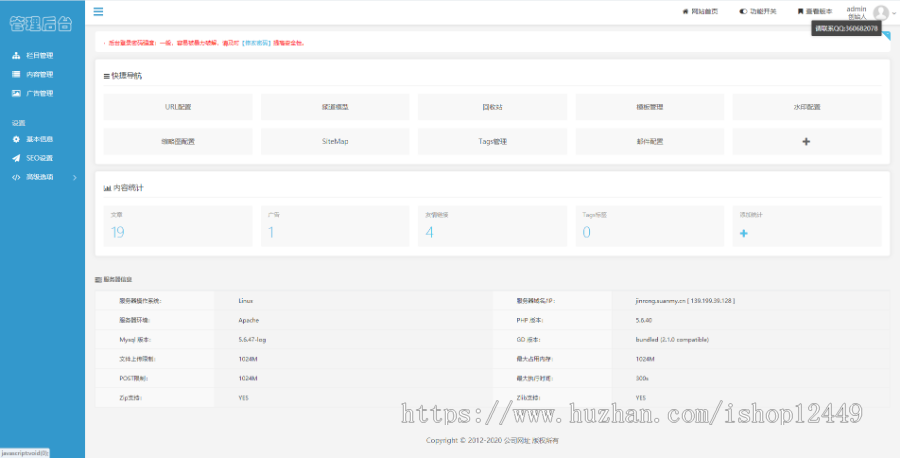Screen dimensions: 900x458
Task: Click the plus icon in 快捷导航 tiles
Action: [806, 141]
